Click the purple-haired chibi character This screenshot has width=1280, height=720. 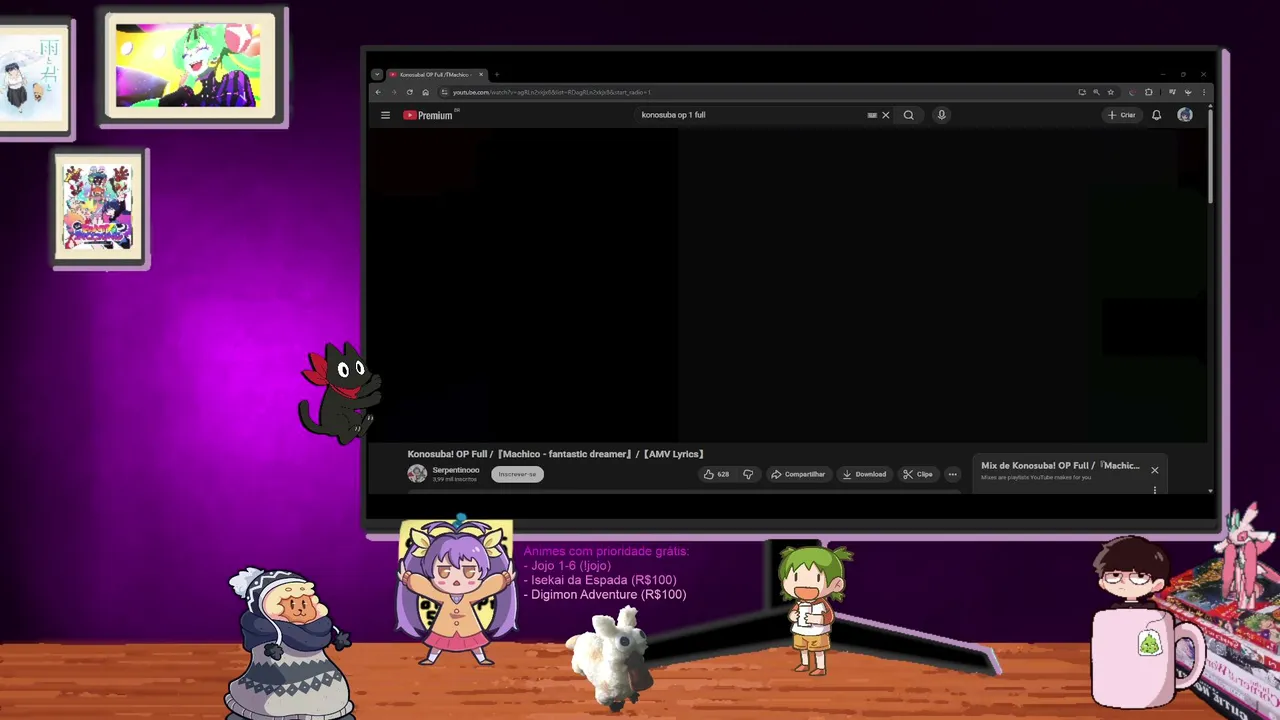coord(457,593)
